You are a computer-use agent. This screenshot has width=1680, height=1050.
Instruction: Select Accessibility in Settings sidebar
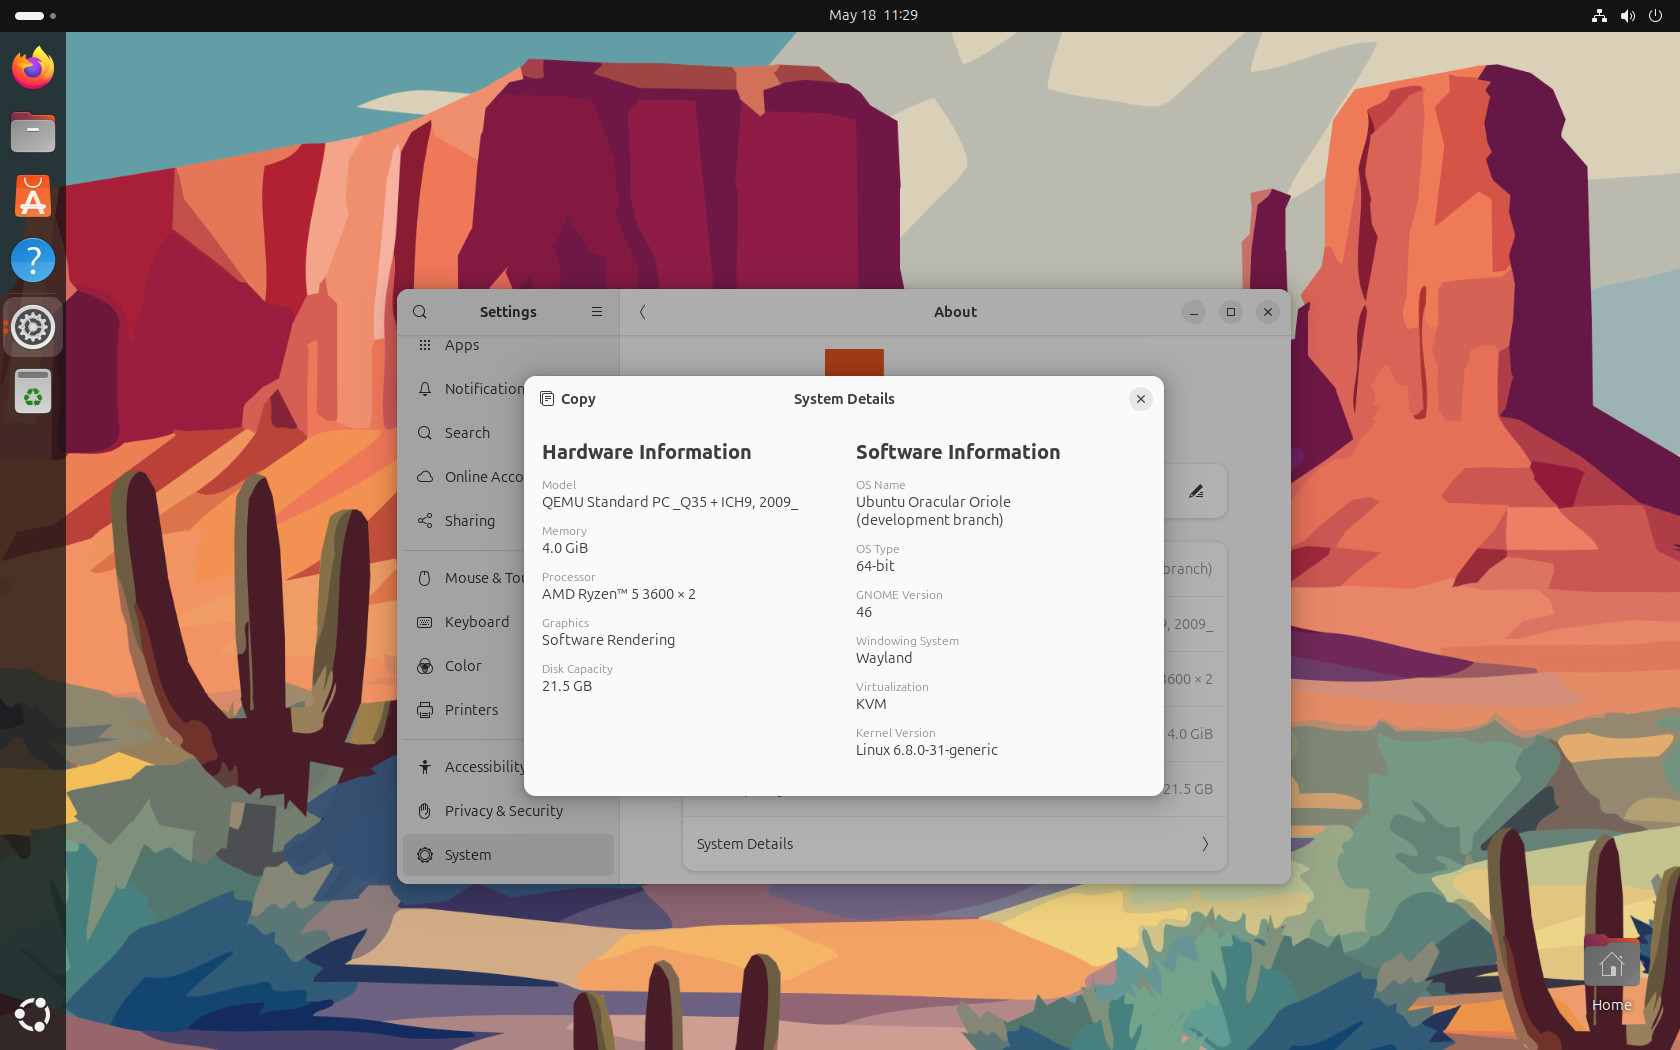click(508, 767)
